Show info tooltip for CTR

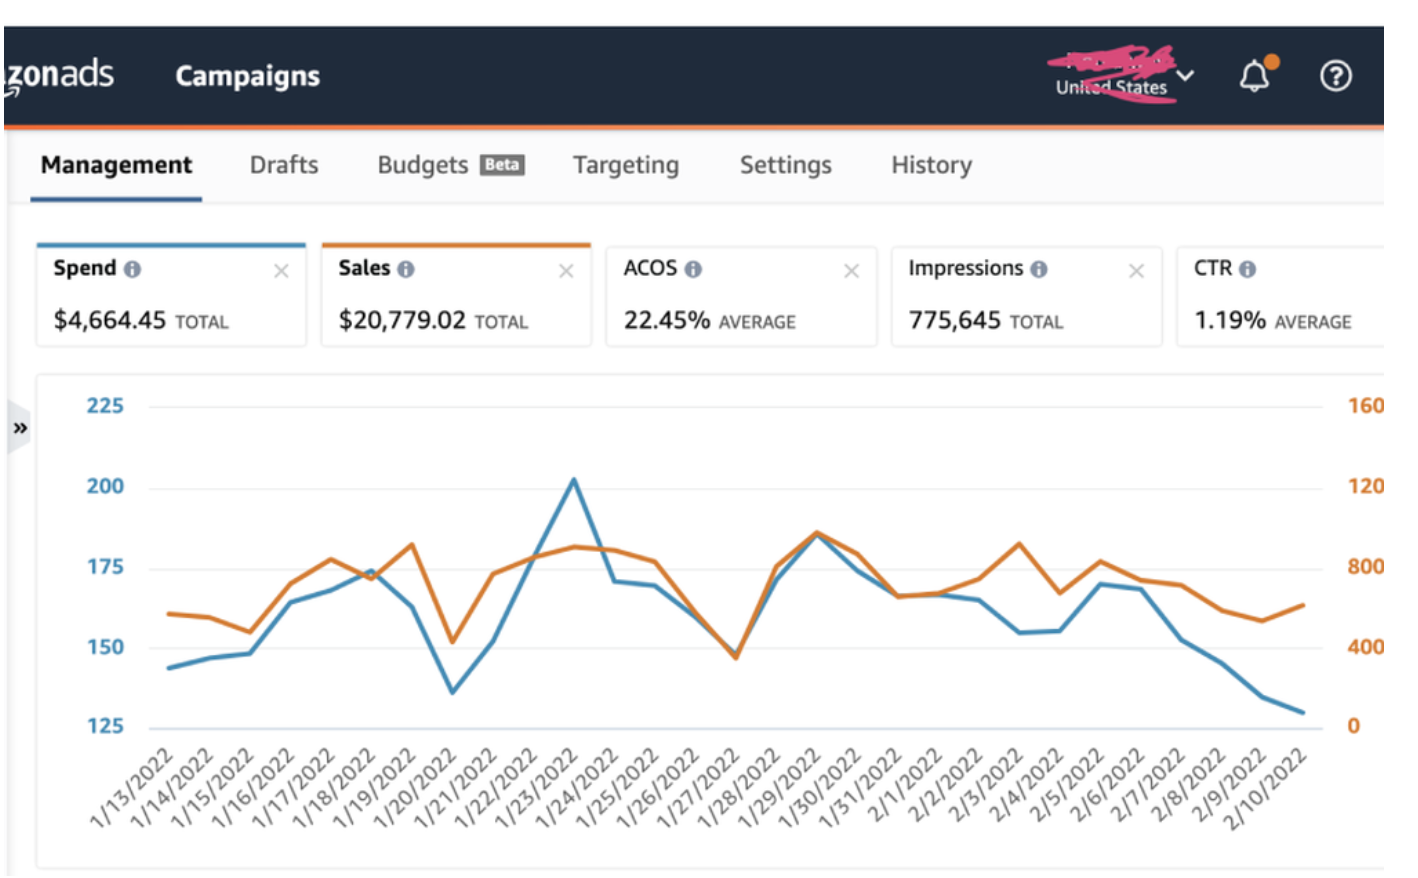pos(1247,269)
